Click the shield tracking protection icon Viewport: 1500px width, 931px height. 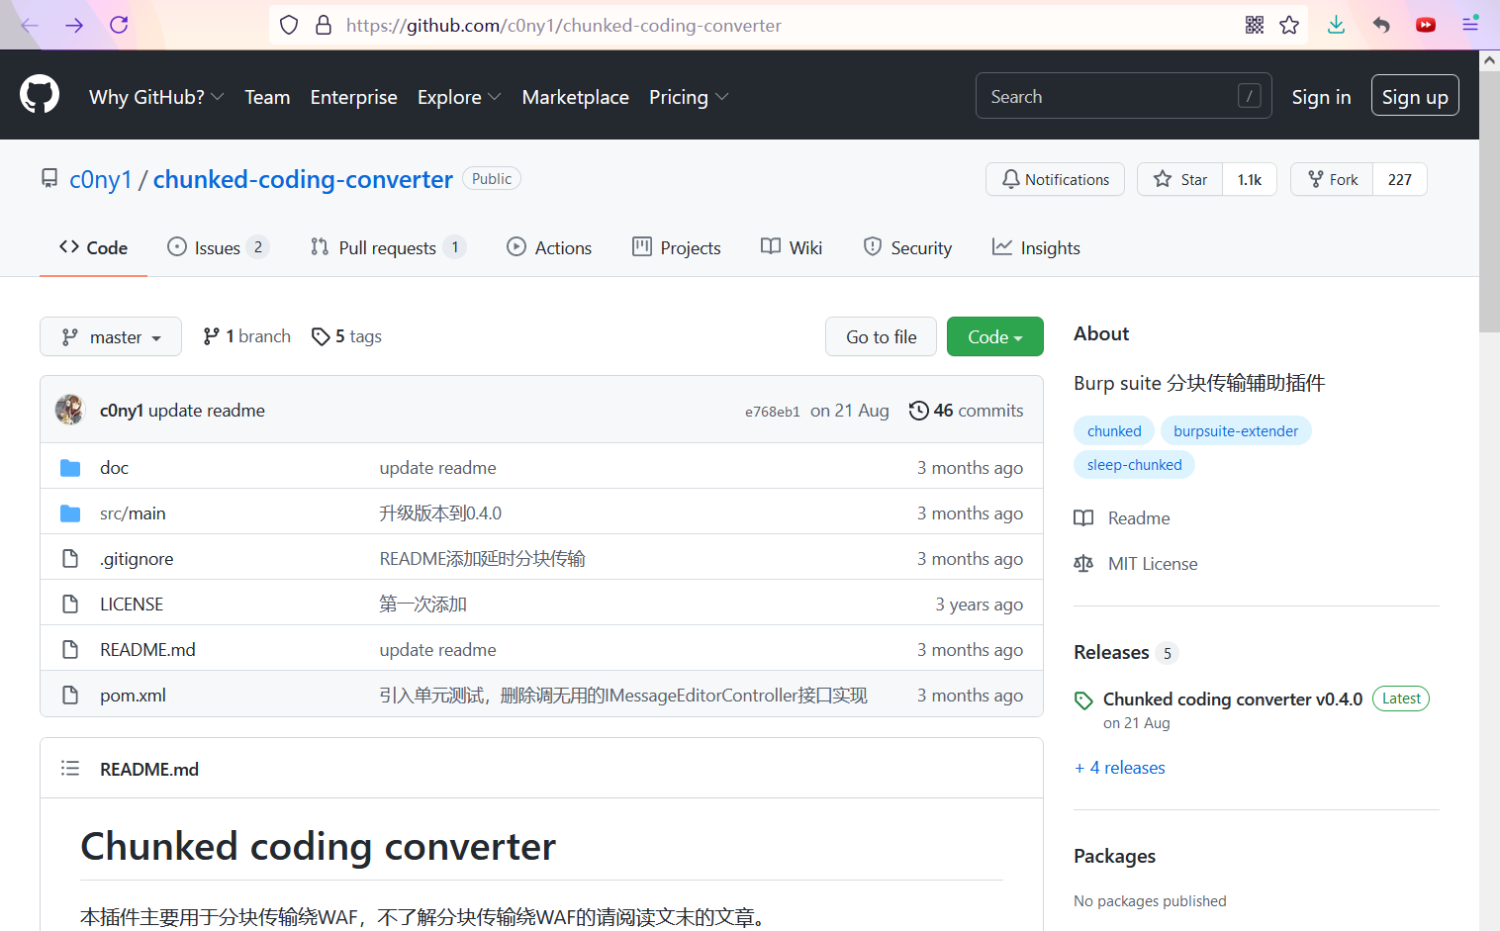(x=289, y=25)
